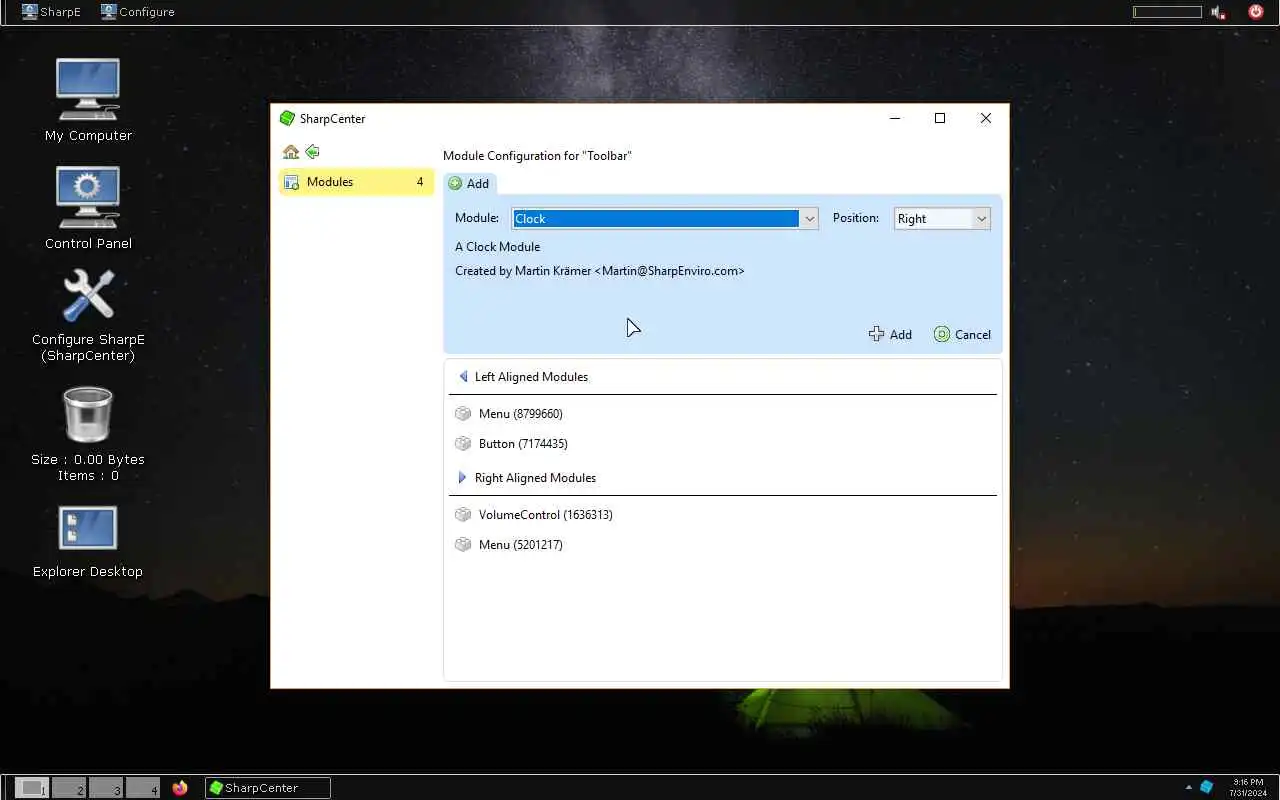Select VolumeControl (1636313) module row
The width and height of the screenshot is (1280, 800).
coord(723,515)
